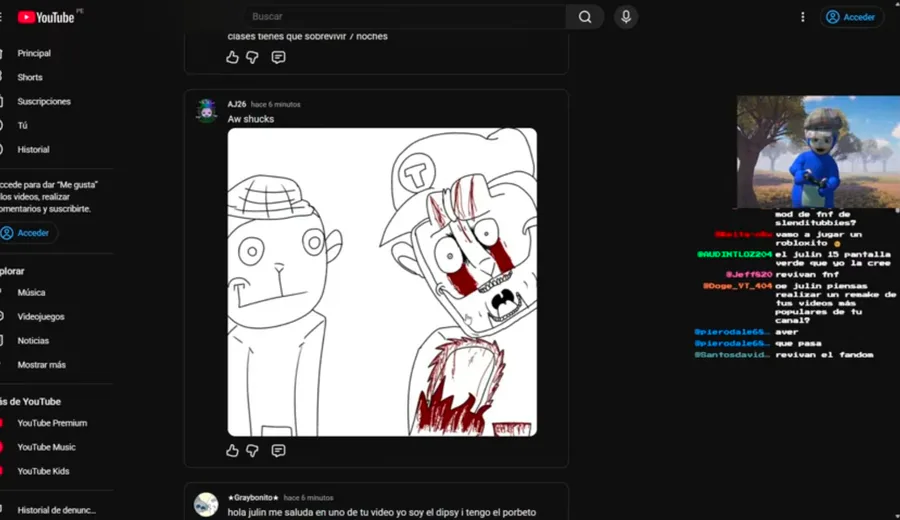Open comments on the AJ26 post
900x520 pixels.
tap(278, 451)
